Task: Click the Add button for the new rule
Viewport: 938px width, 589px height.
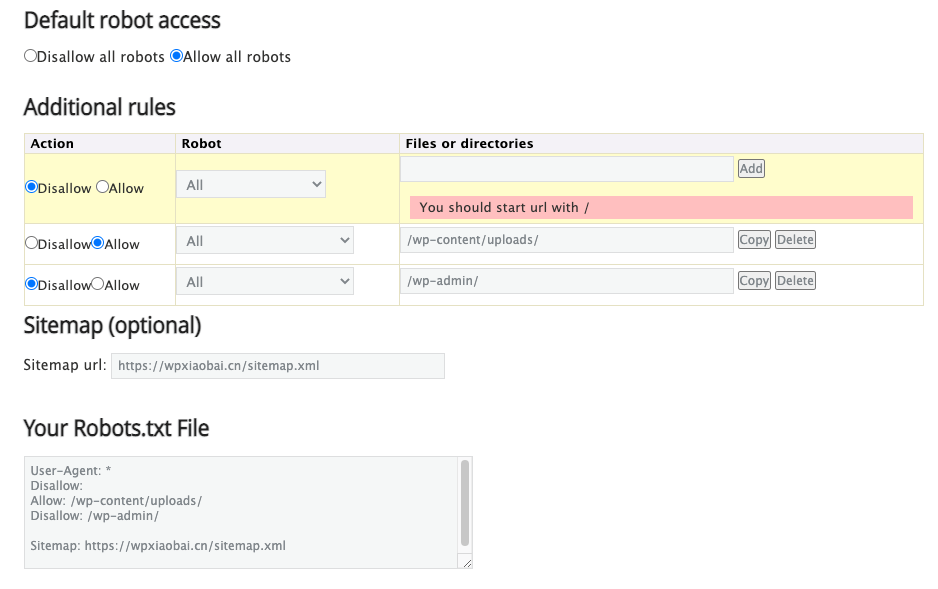Action: (751, 169)
